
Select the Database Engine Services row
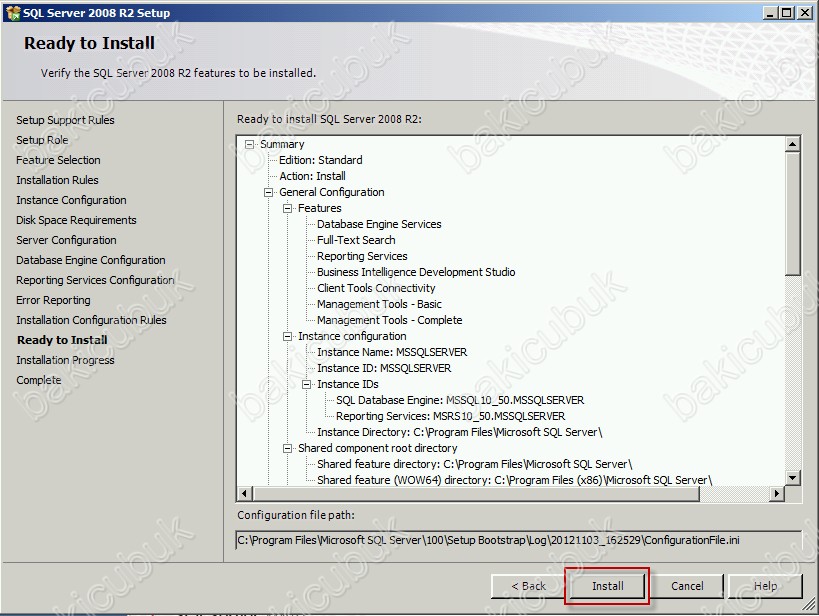tap(379, 224)
